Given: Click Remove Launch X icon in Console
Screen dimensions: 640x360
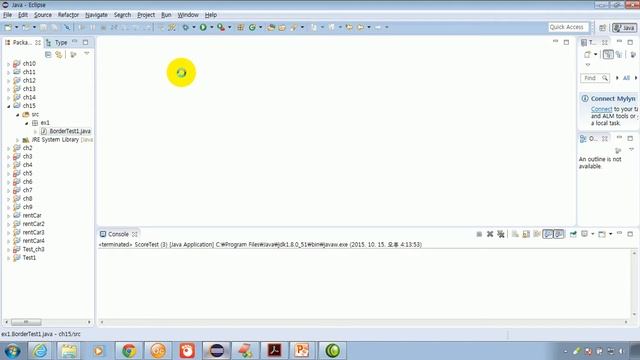Looking at the screenshot, I should tap(490, 234).
